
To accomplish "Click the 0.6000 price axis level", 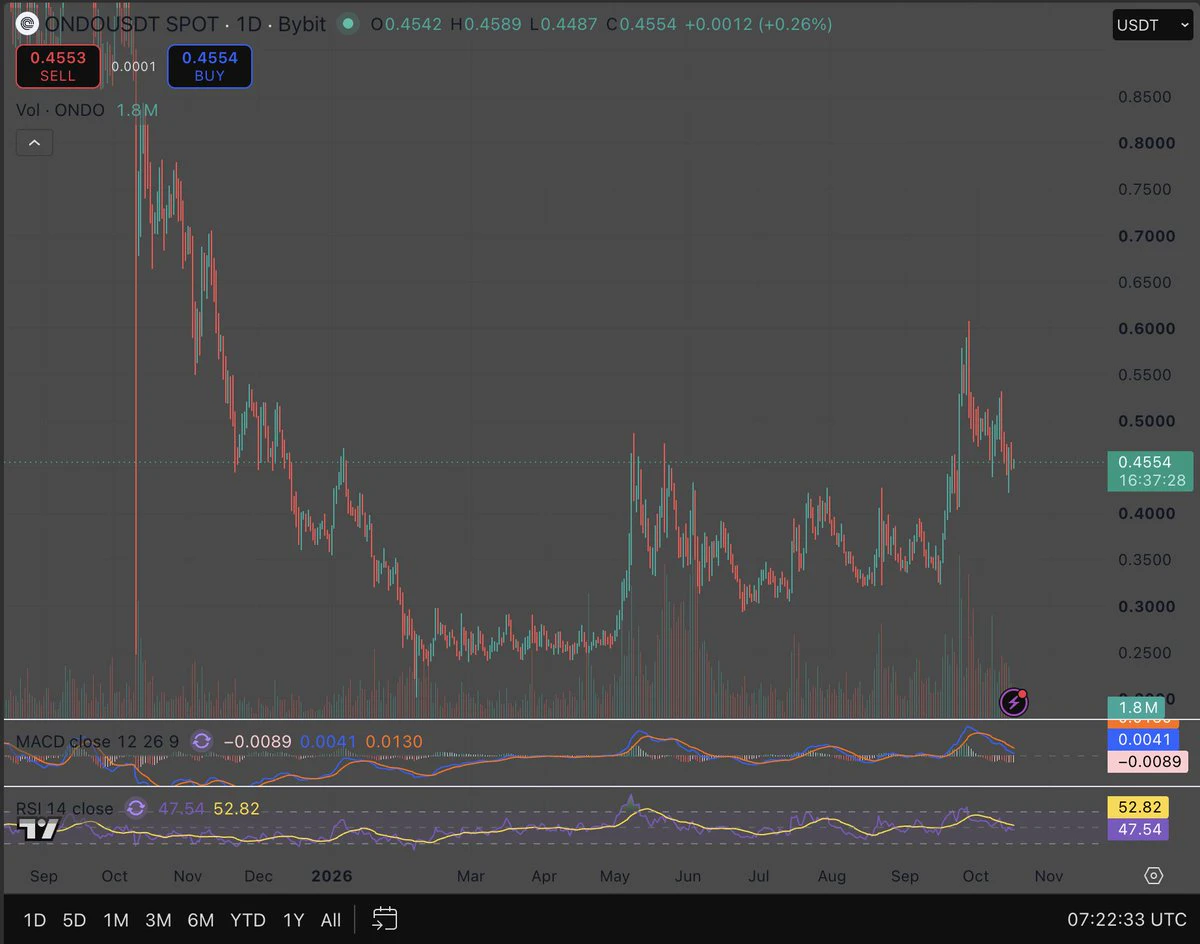I will [1146, 329].
